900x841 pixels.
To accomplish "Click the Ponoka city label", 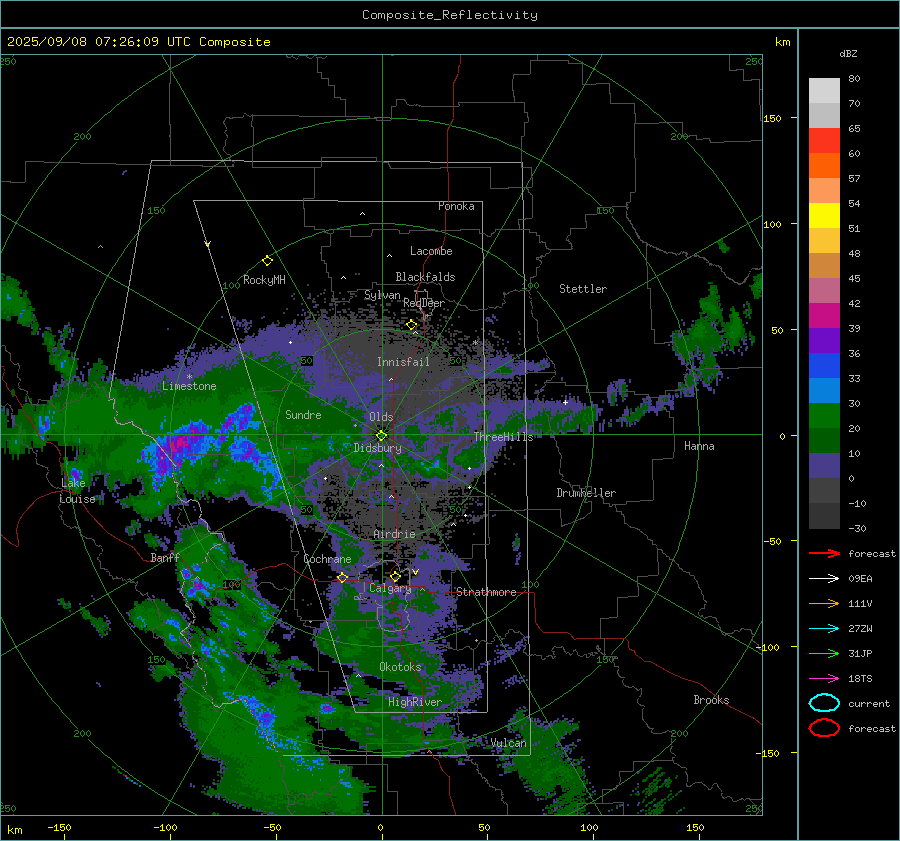I will click(456, 206).
